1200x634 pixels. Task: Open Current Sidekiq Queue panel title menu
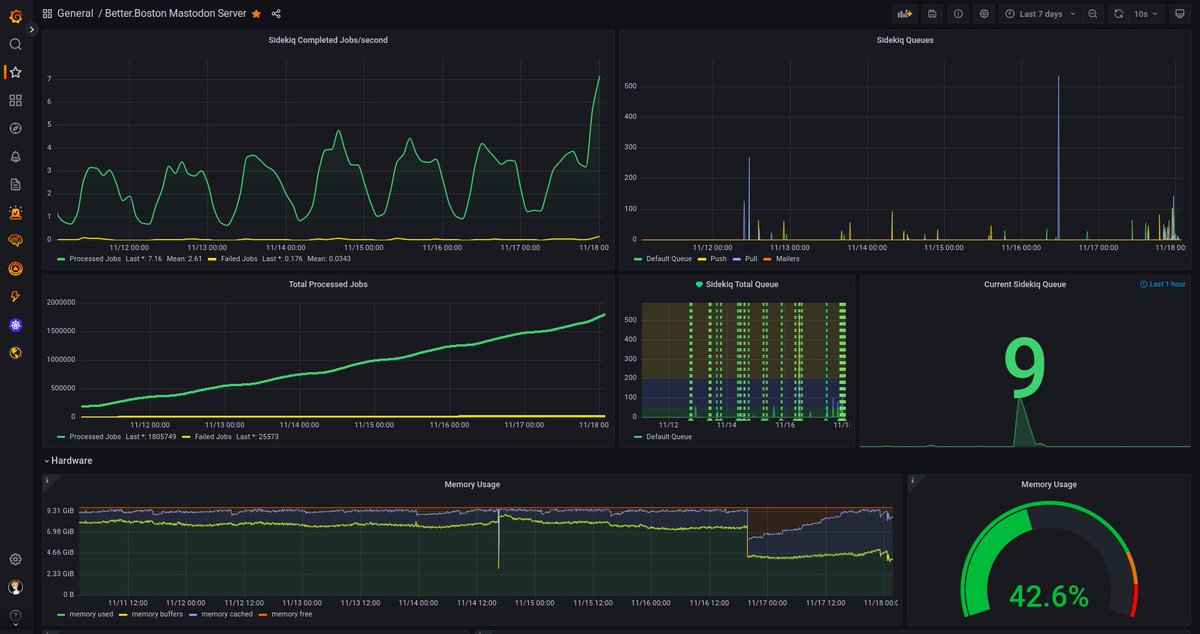click(x=1025, y=284)
